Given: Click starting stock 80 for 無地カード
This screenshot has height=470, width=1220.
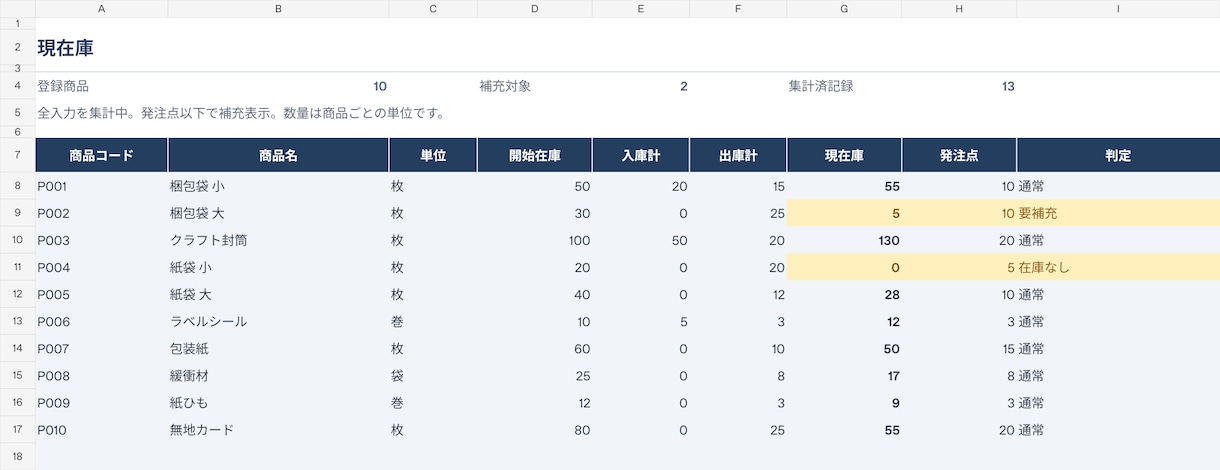Looking at the screenshot, I should pyautogui.click(x=582, y=429).
